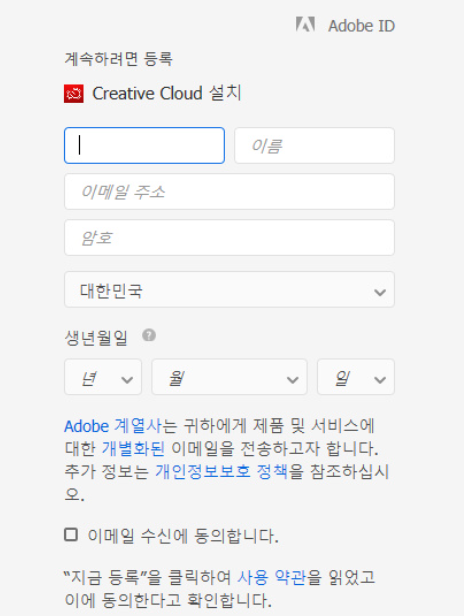
Task: Open the 일 day dropdown
Action: (356, 377)
